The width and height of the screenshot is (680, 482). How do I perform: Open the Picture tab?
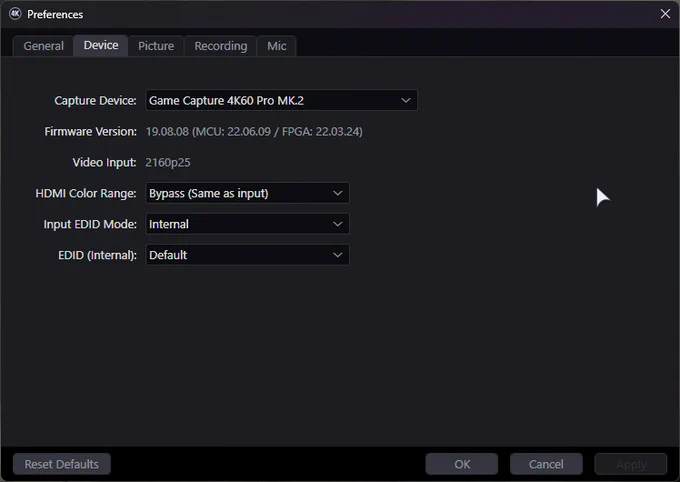tap(156, 46)
